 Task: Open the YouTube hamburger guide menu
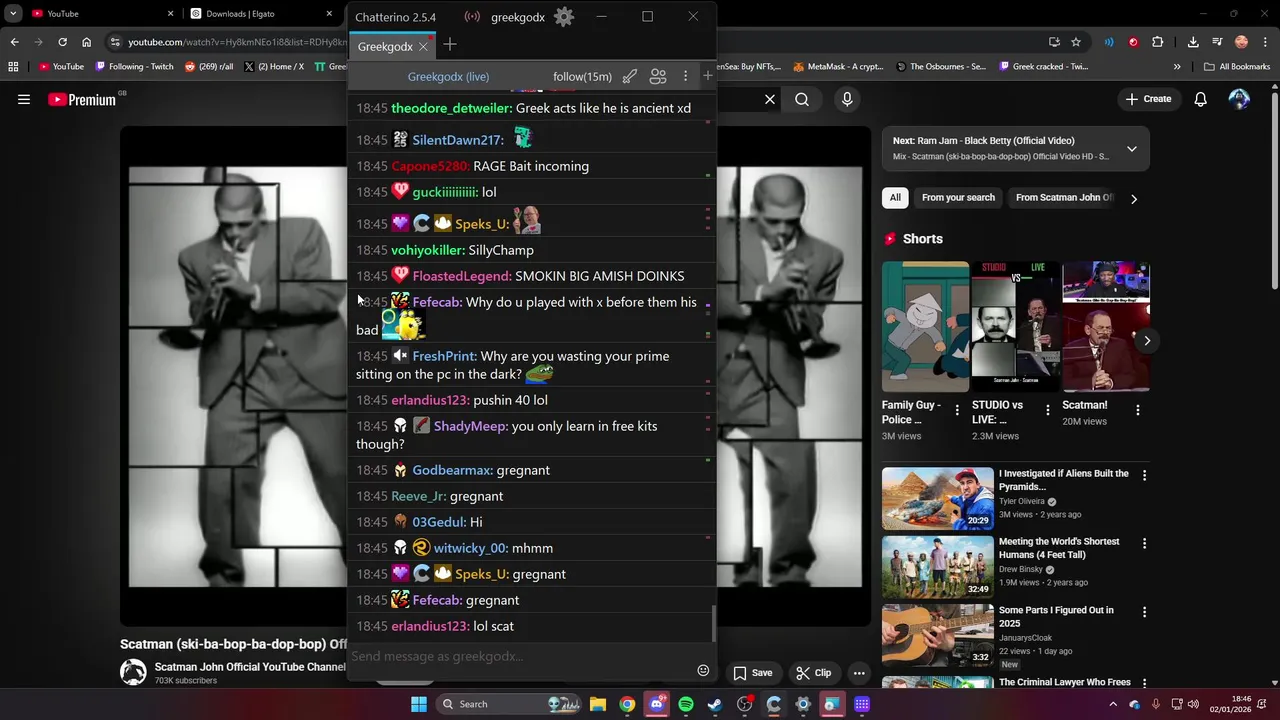point(24,99)
